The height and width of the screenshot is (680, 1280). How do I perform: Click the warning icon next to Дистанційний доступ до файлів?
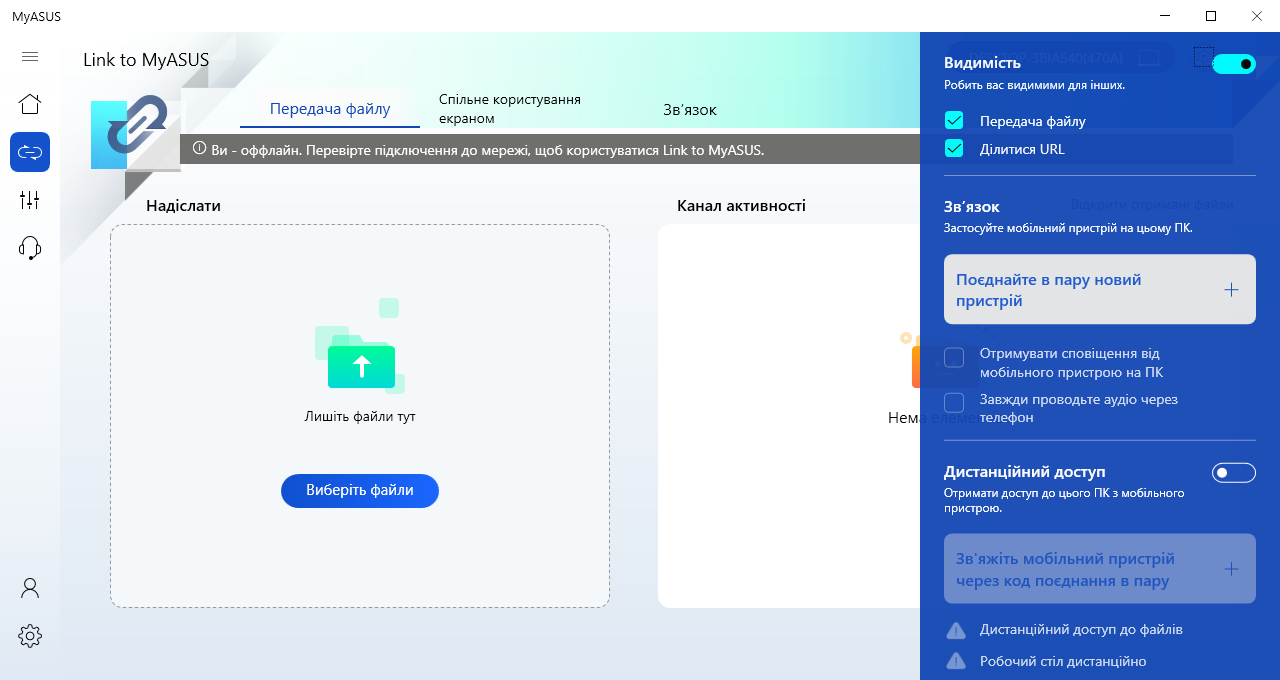[956, 630]
